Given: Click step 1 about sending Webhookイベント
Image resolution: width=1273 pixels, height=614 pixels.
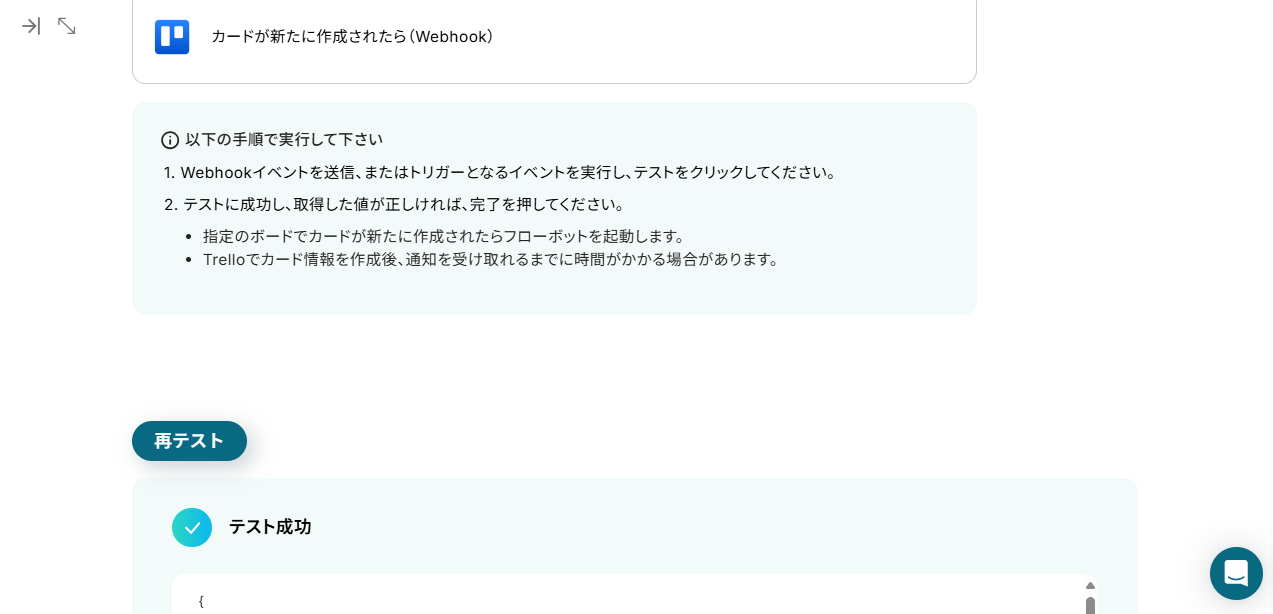Looking at the screenshot, I should 500,172.
